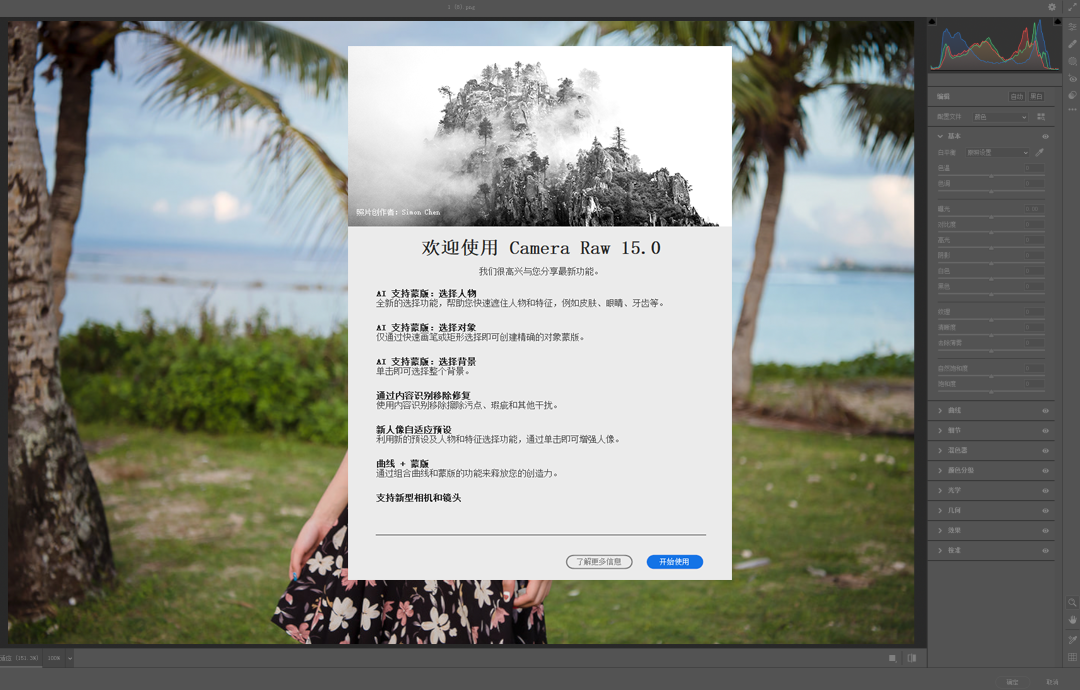The image size is (1080, 690).
Task: Toggle visibility eye for 光学 panel
Action: tap(1046, 490)
